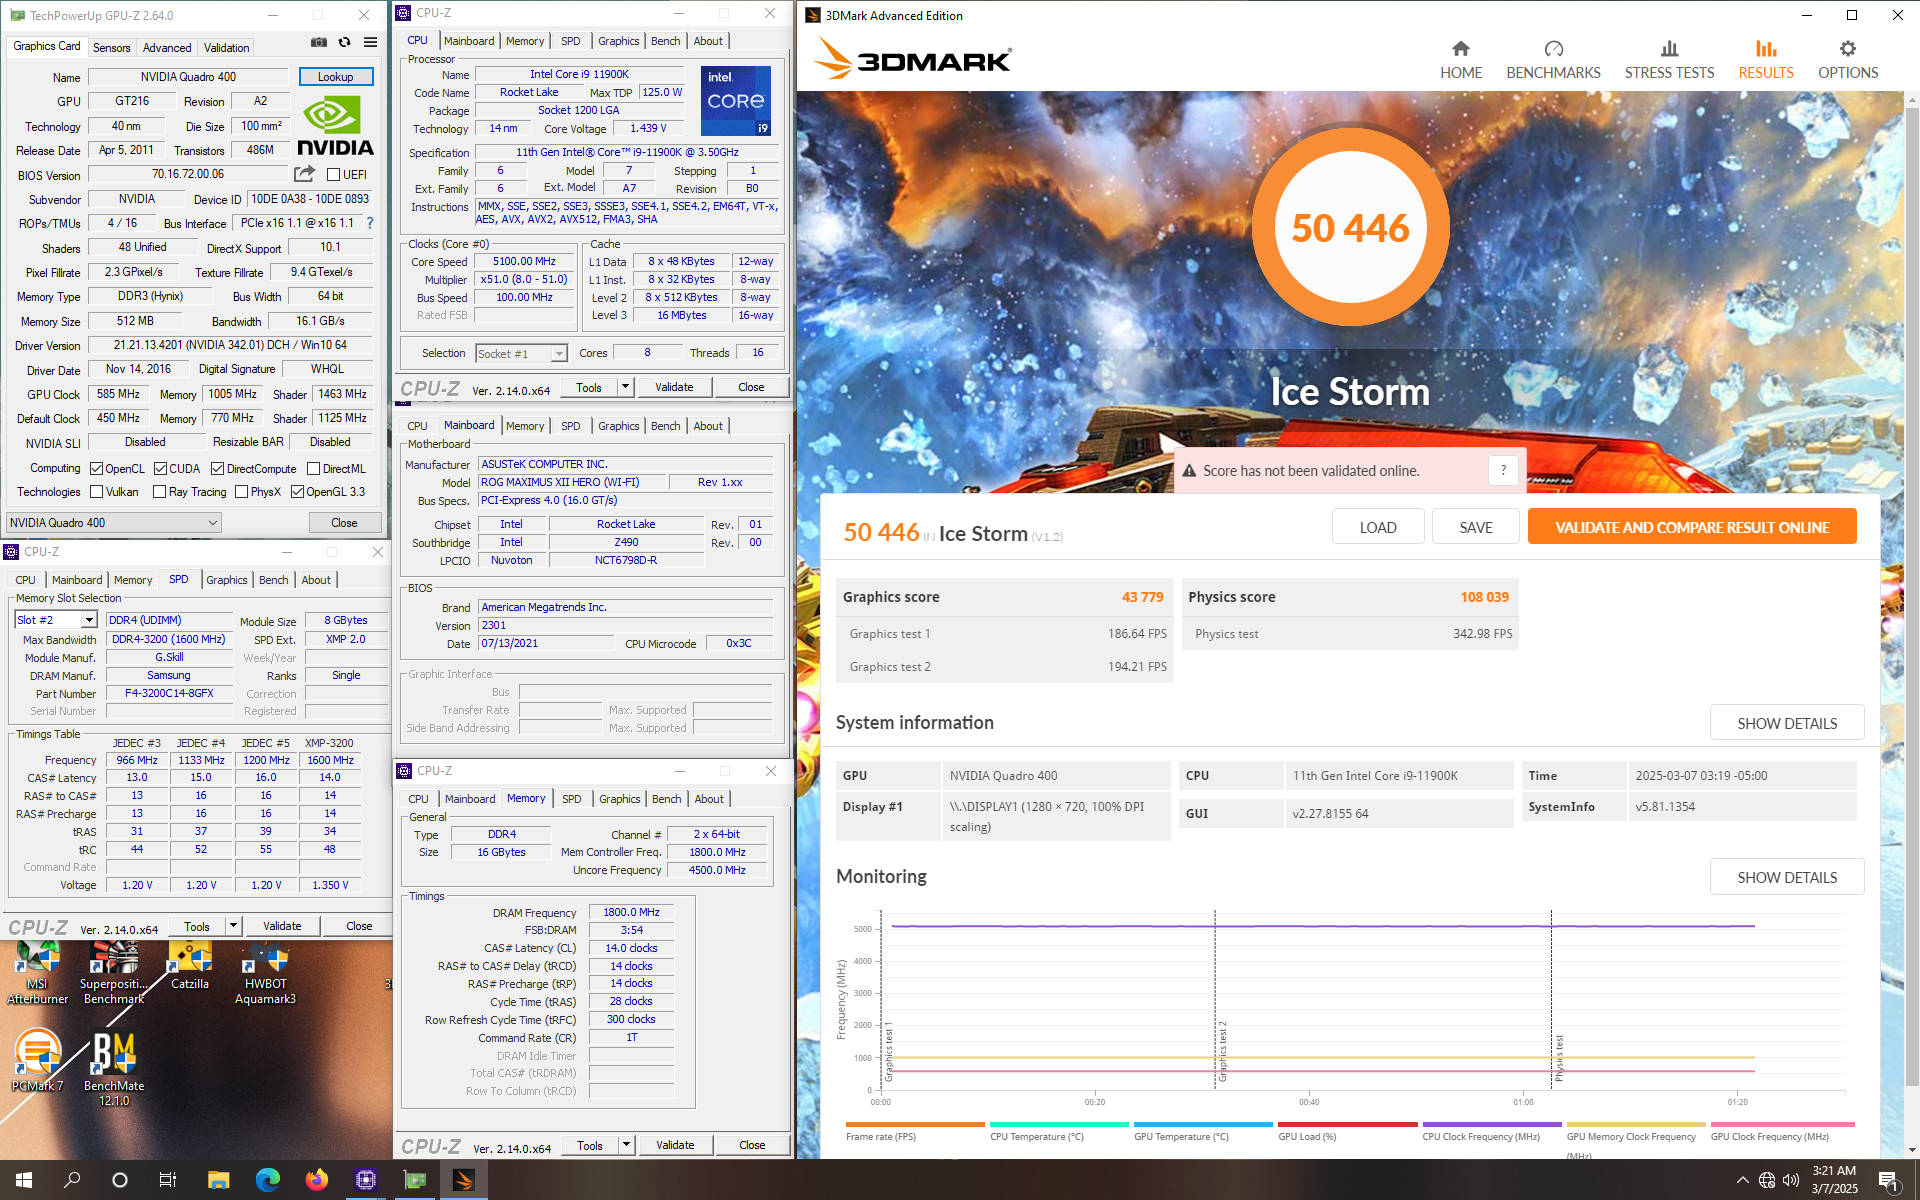1920x1200 pixels.
Task: Open the GPU-Z hamburger menu
Action: coord(370,42)
